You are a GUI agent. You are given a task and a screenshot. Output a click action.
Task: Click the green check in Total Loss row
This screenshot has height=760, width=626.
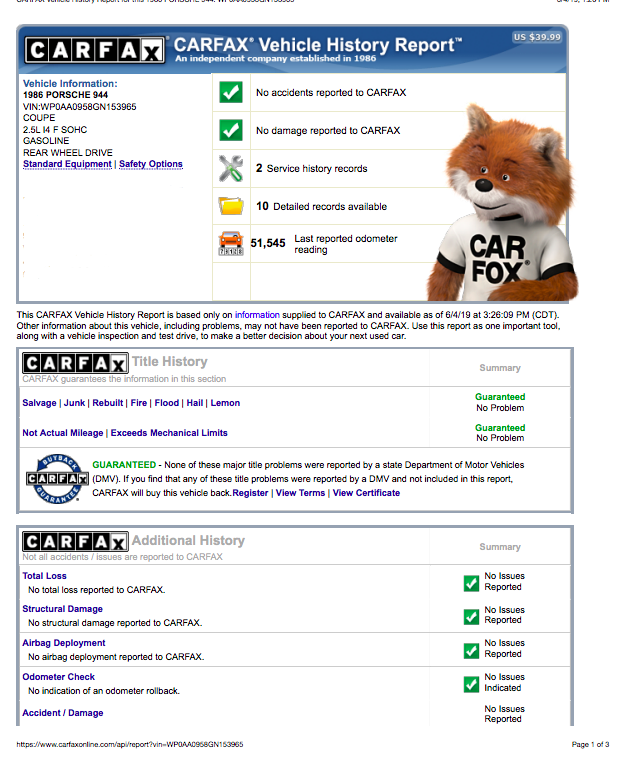(x=471, y=583)
